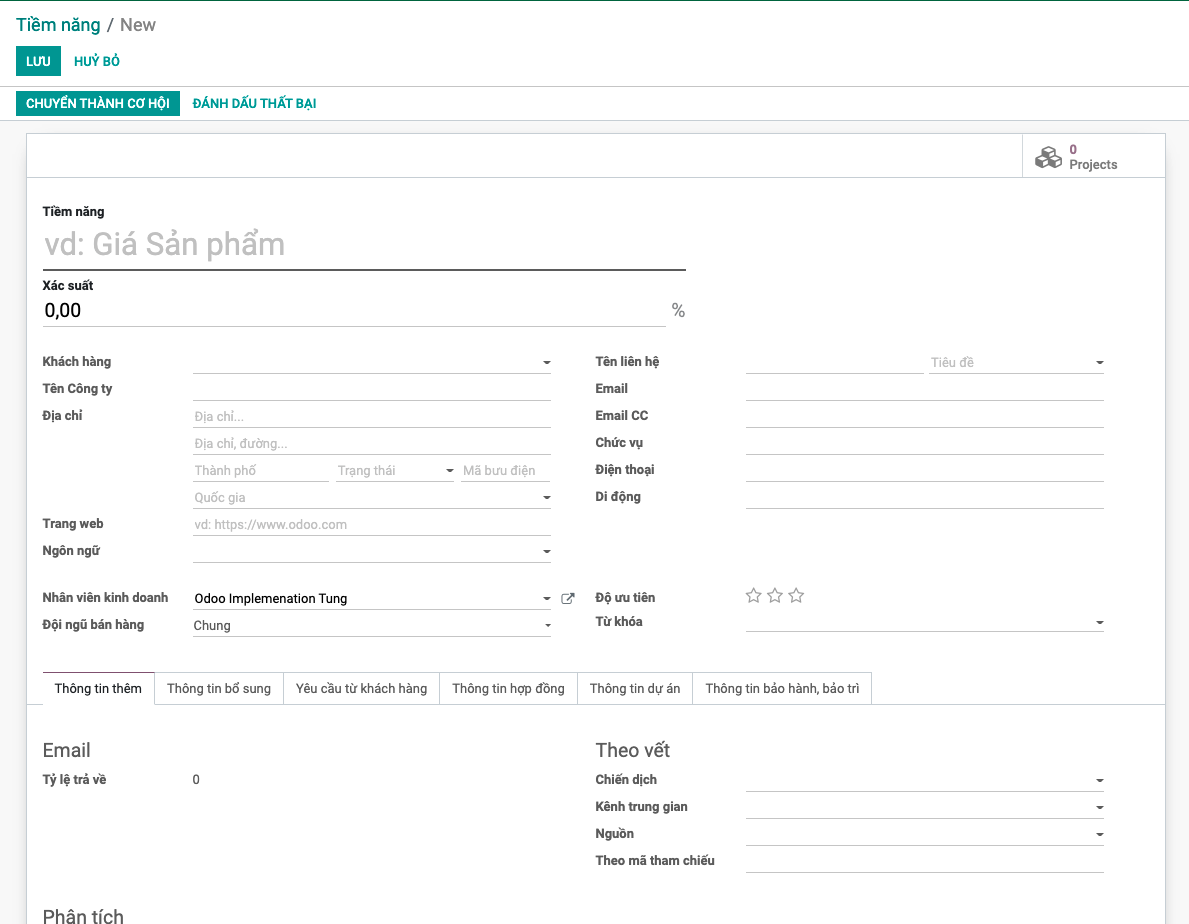Expand the Khách hàng dropdown
1189x924 pixels.
click(547, 362)
